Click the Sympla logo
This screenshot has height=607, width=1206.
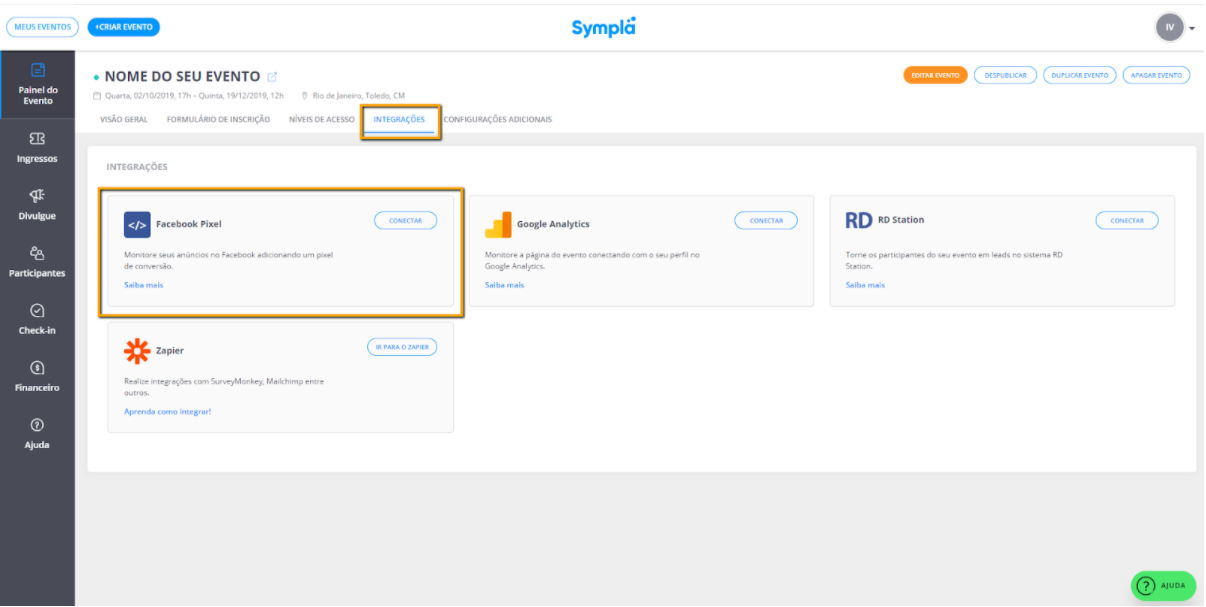click(x=603, y=27)
